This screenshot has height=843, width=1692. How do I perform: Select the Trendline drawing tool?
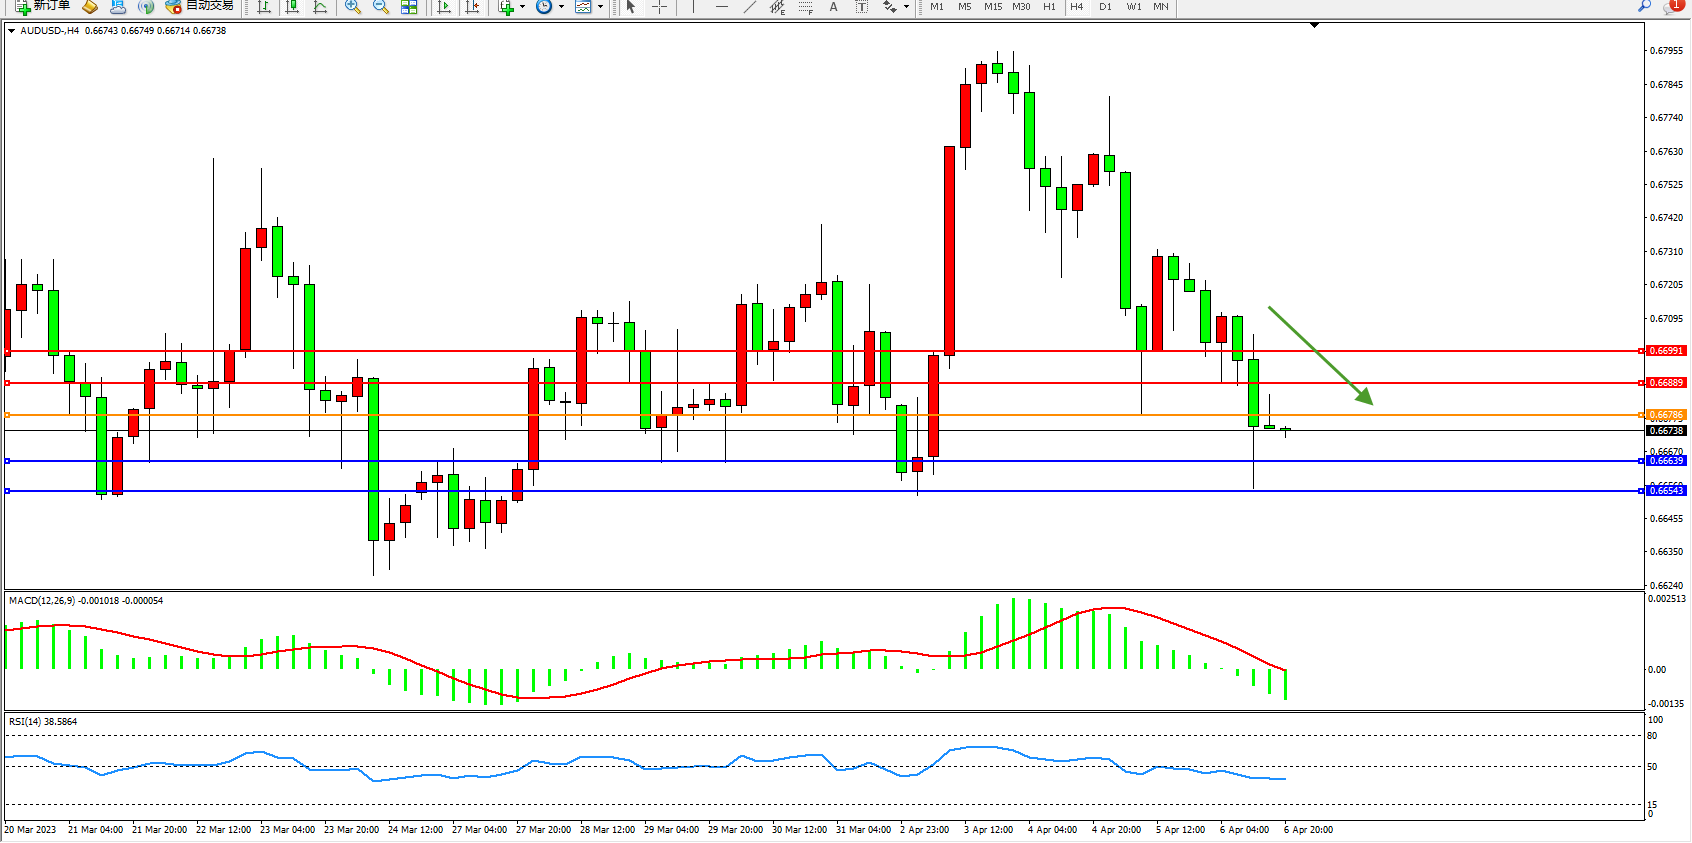click(x=750, y=7)
